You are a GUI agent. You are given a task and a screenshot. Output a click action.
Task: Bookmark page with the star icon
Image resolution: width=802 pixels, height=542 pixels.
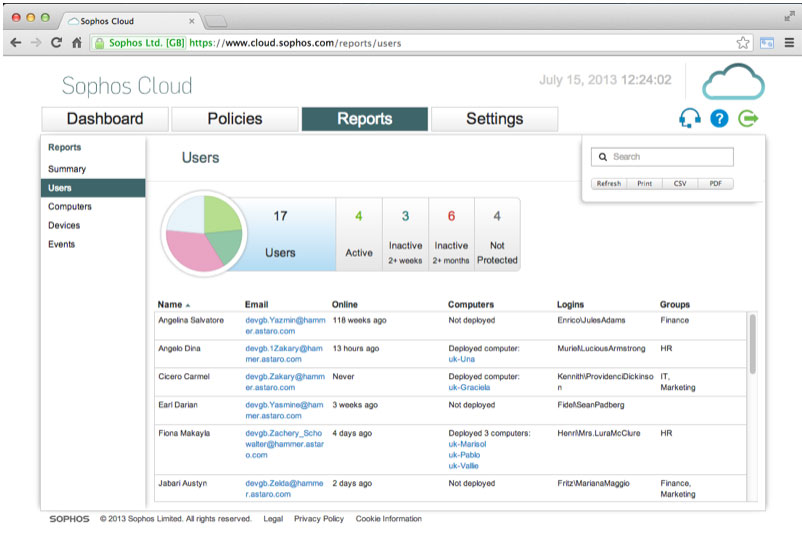743,43
